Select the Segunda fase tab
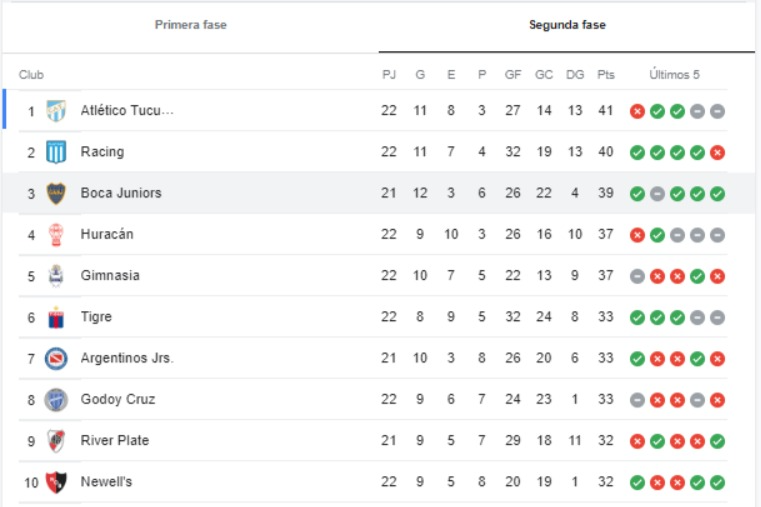Image resolution: width=761 pixels, height=507 pixels. click(567, 25)
